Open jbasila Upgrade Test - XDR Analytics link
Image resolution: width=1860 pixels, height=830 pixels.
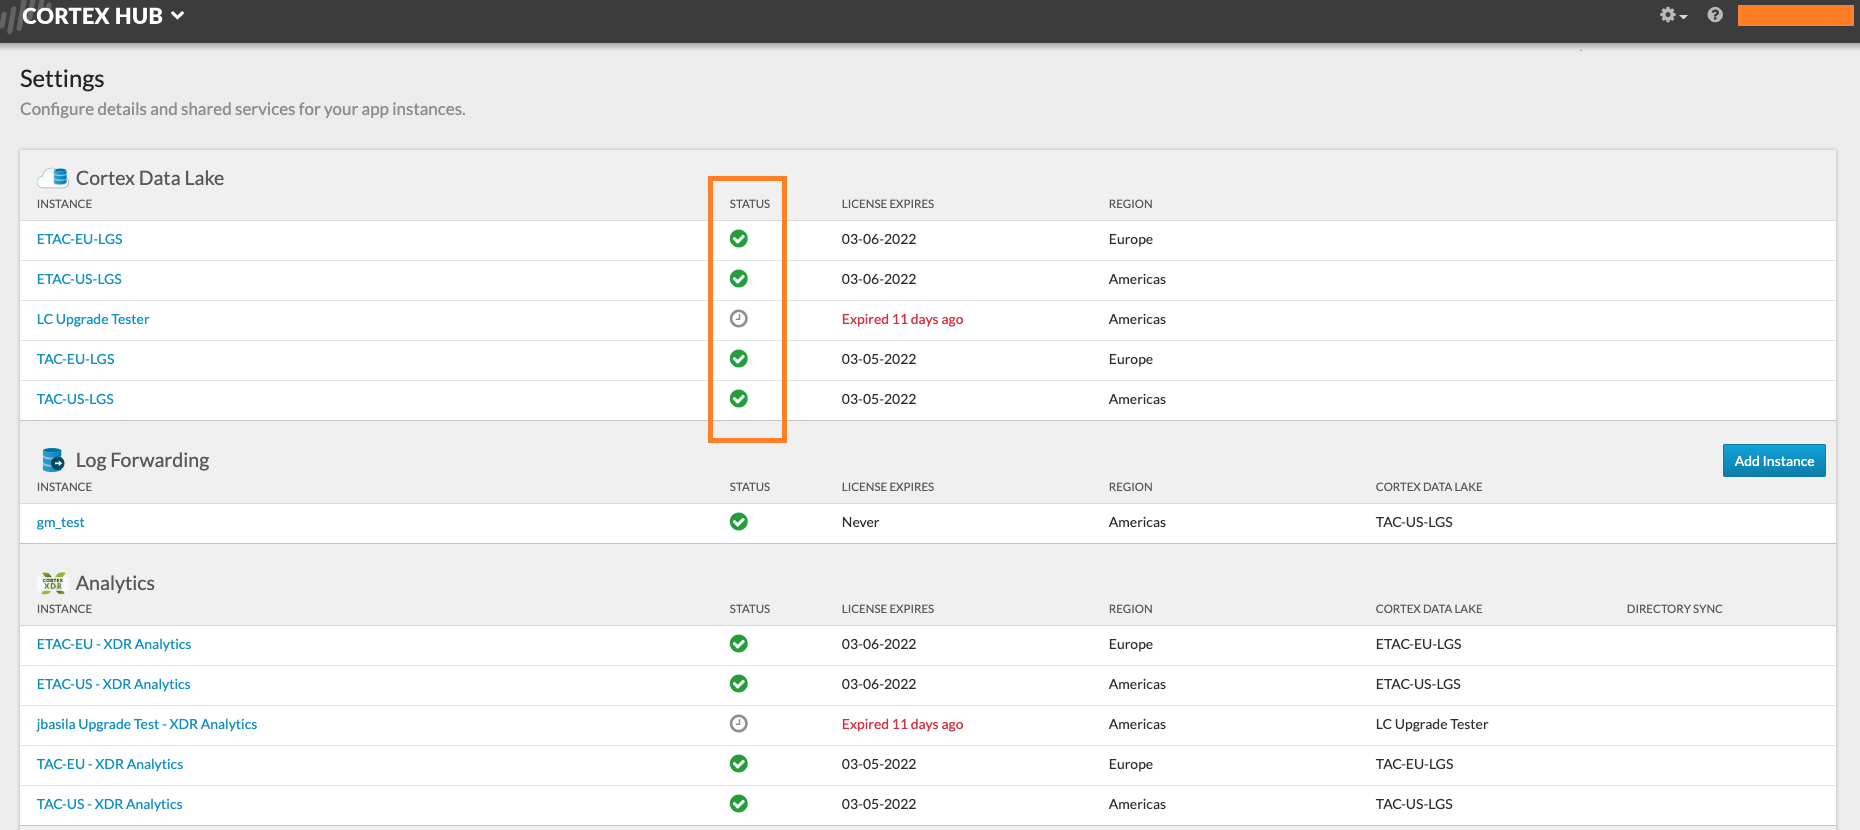[147, 724]
